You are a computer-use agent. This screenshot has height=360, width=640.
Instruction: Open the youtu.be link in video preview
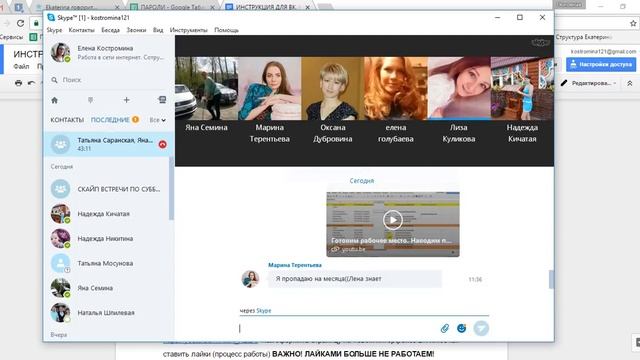pos(353,249)
